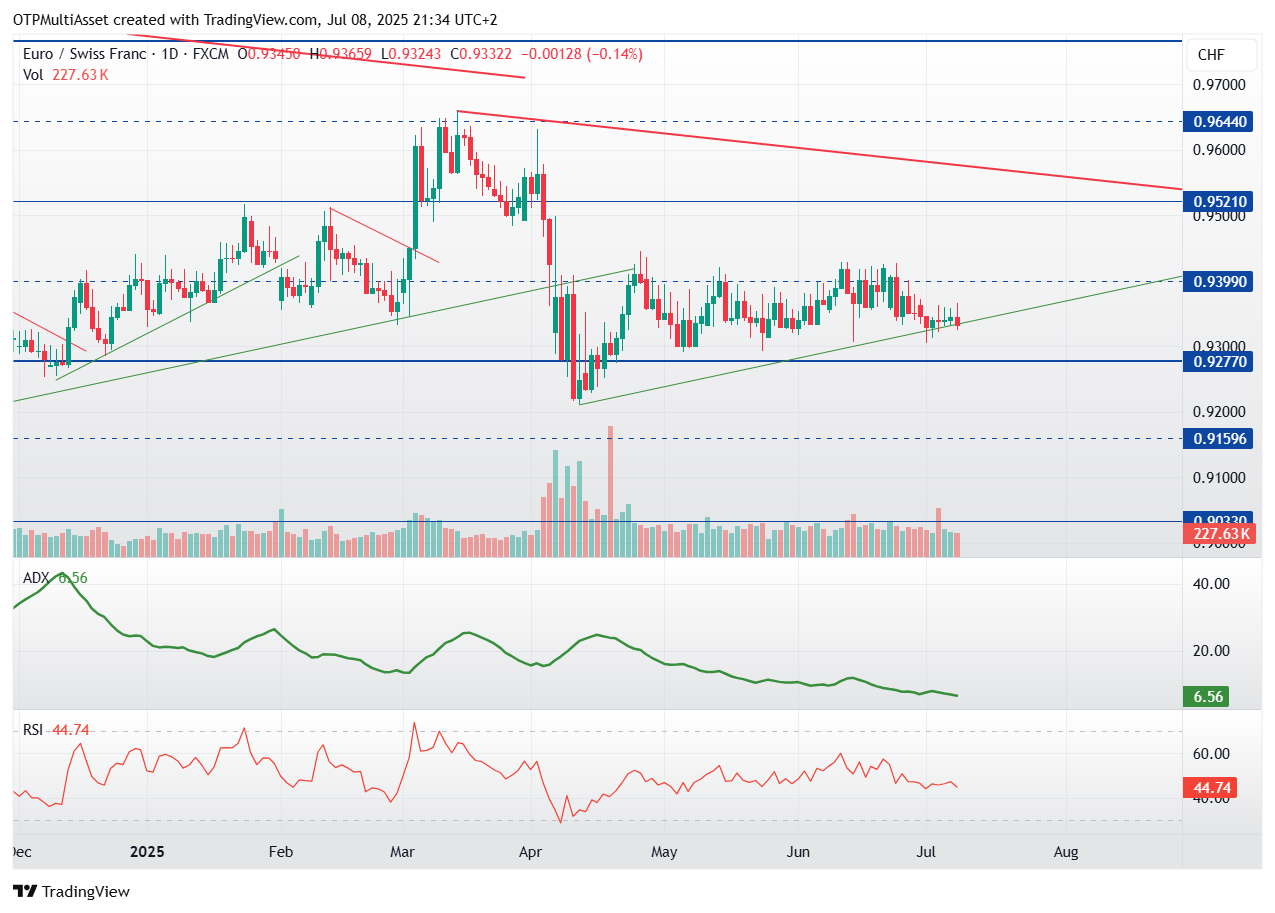Click the May label on time axis

pos(664,853)
